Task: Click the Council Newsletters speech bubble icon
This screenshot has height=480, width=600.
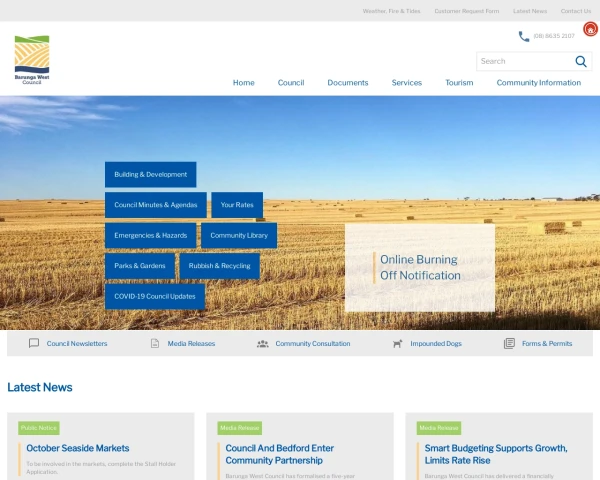Action: point(34,343)
